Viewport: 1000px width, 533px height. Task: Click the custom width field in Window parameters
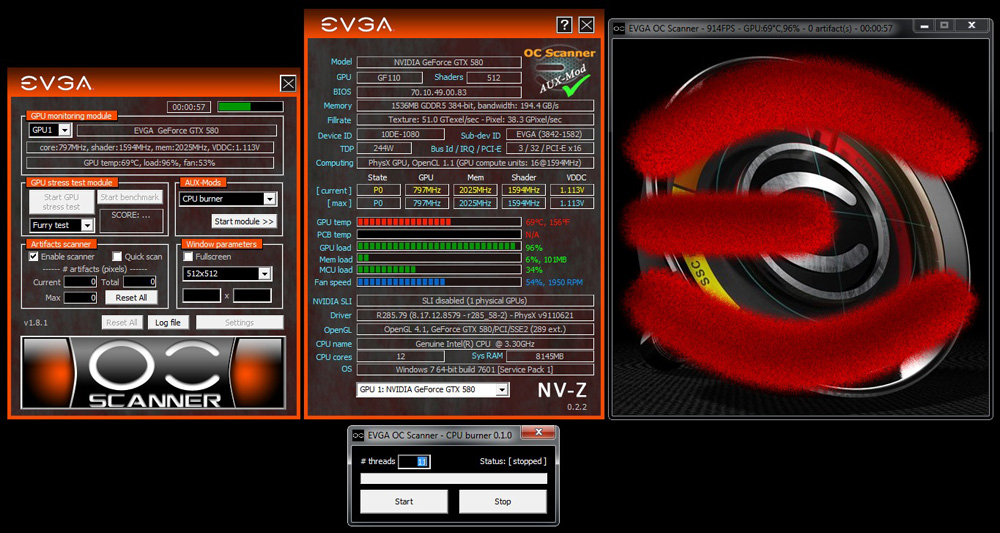pos(202,296)
